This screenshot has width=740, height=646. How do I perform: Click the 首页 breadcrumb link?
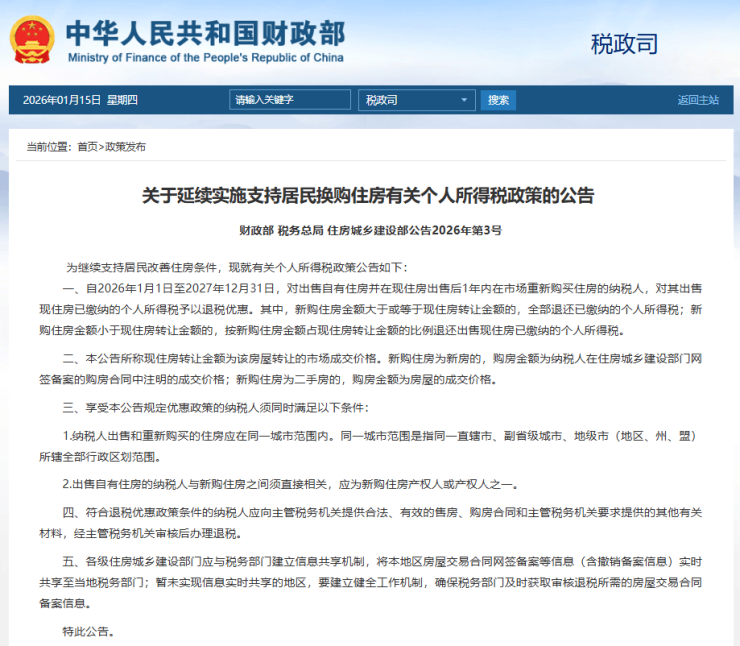[87, 147]
